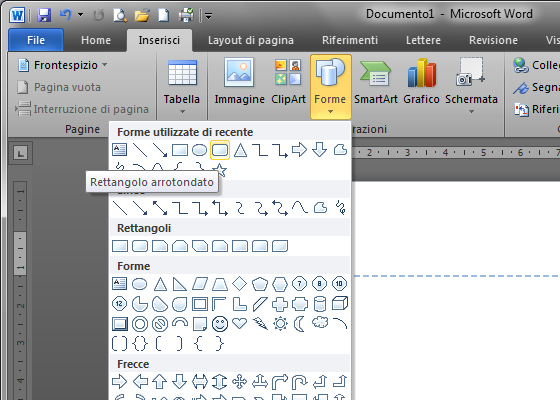Select the star in recent shapes
This screenshot has height=400, width=560.
click(220, 170)
